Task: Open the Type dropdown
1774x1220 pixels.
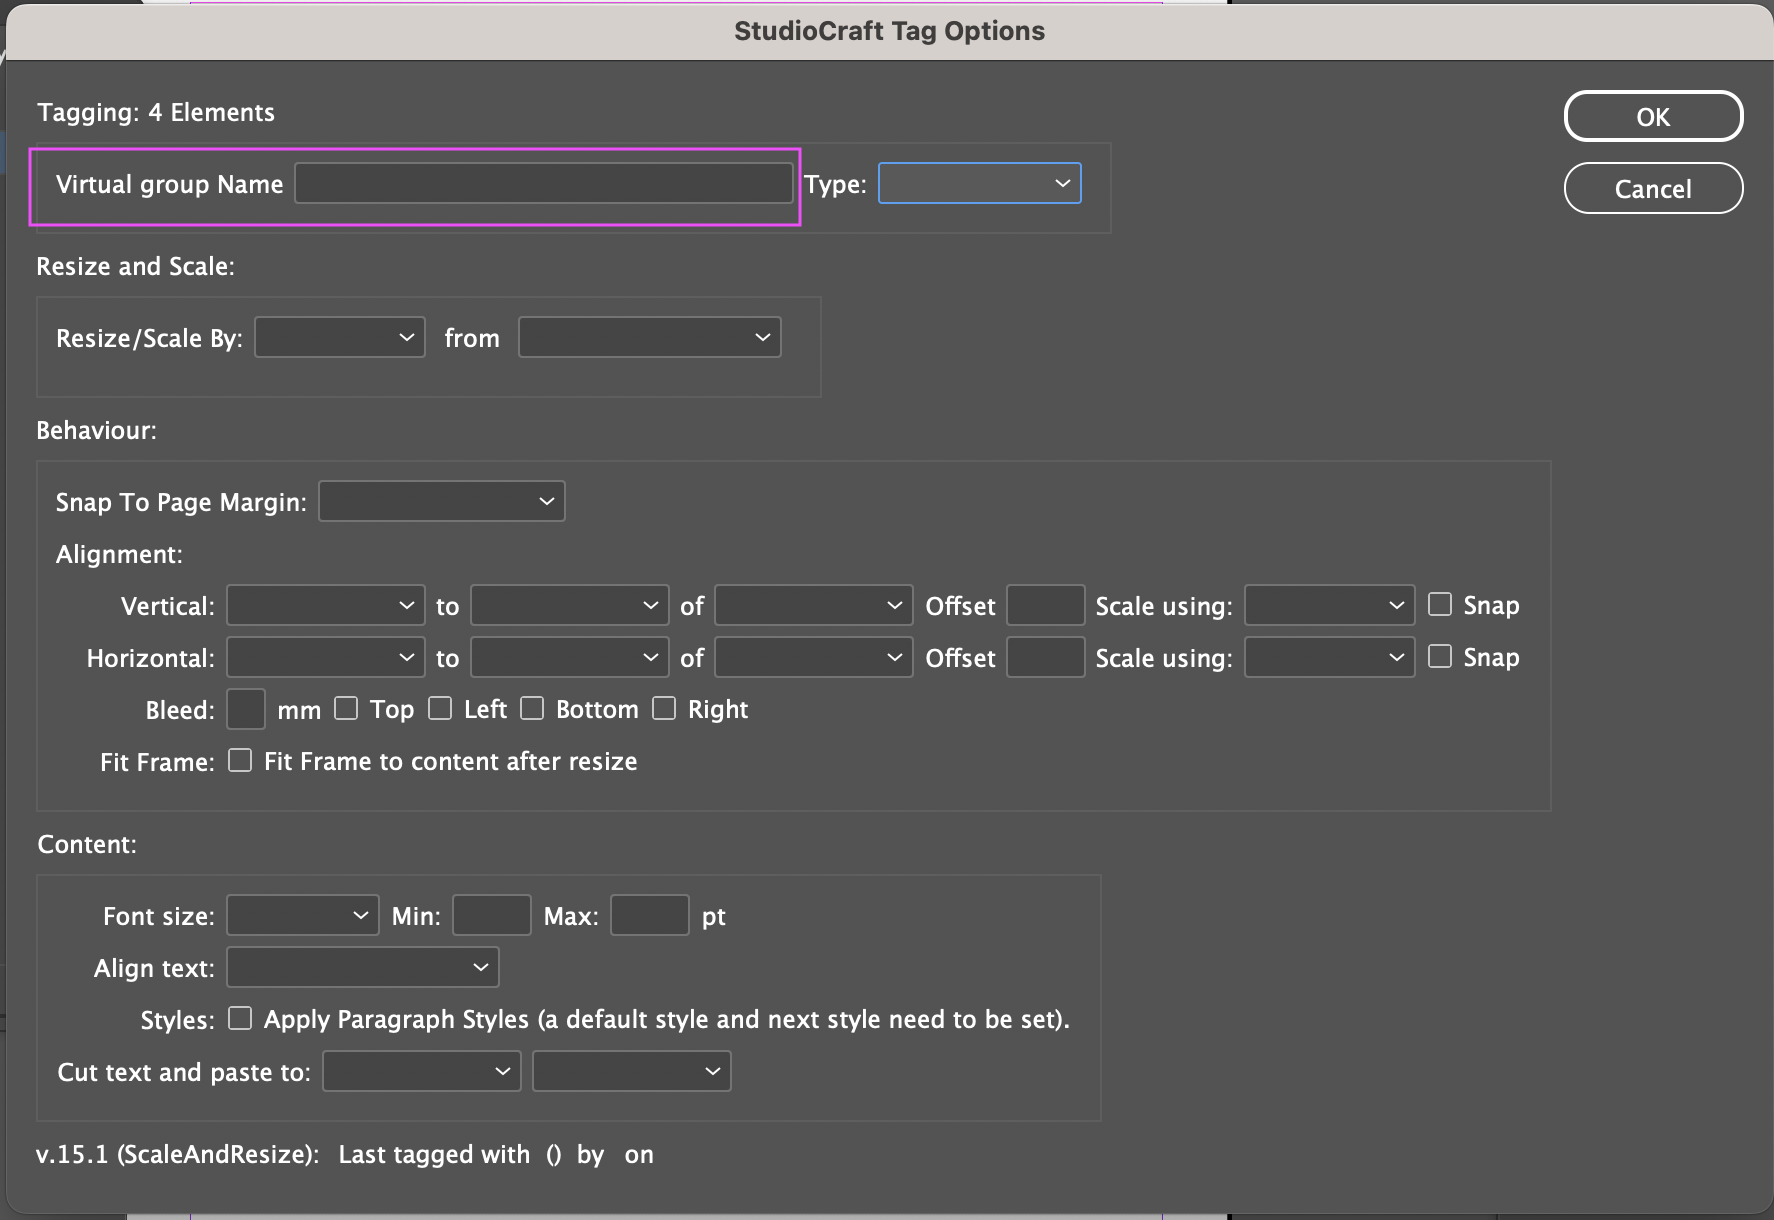Action: pyautogui.click(x=979, y=184)
